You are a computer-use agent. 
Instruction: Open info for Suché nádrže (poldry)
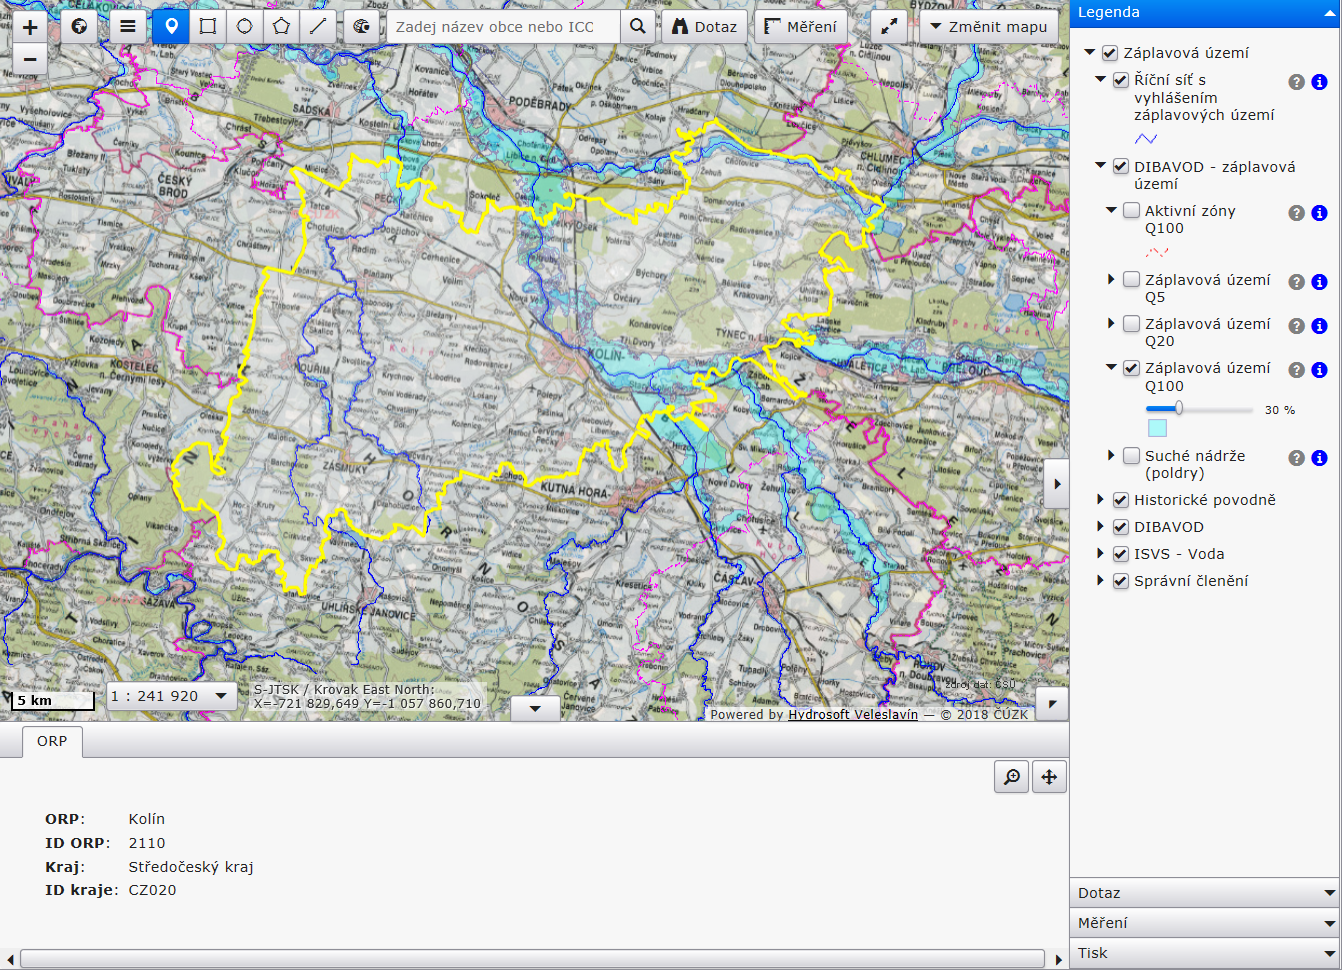(1320, 458)
